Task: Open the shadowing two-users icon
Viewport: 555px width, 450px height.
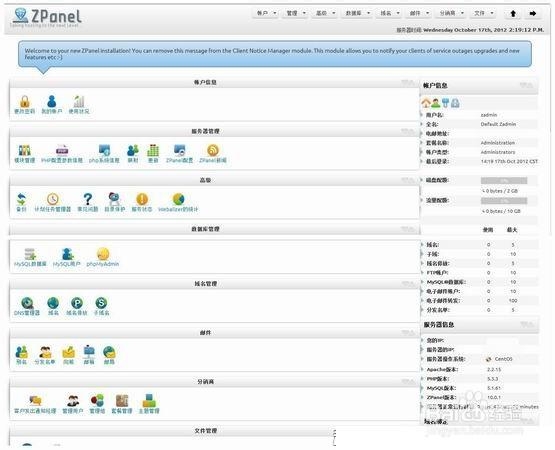Action: (x=133, y=150)
